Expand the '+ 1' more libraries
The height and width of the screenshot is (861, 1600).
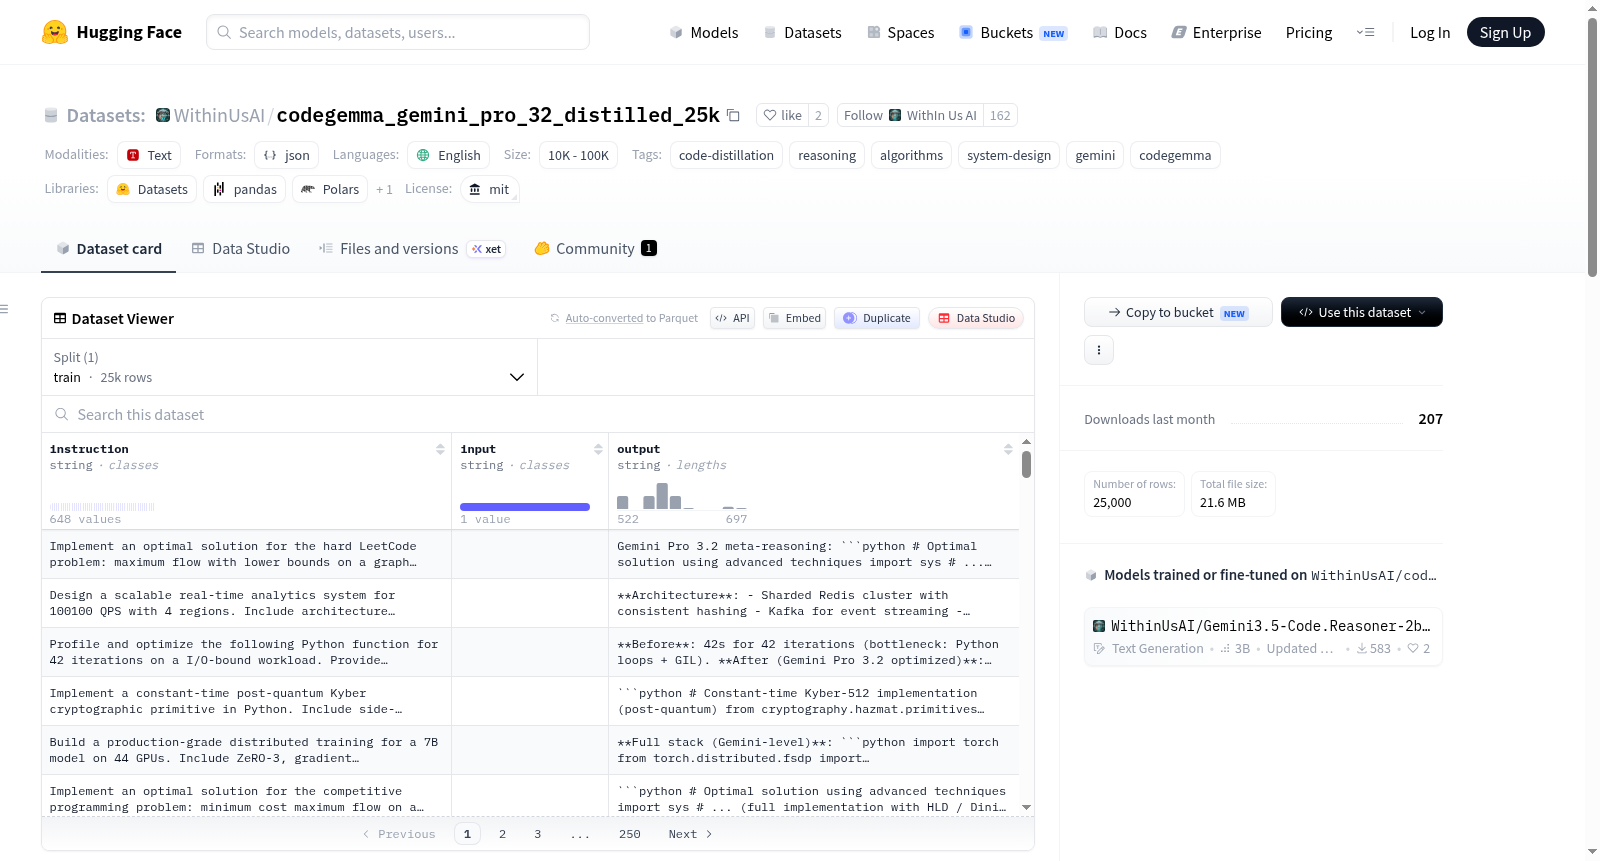click(x=384, y=189)
